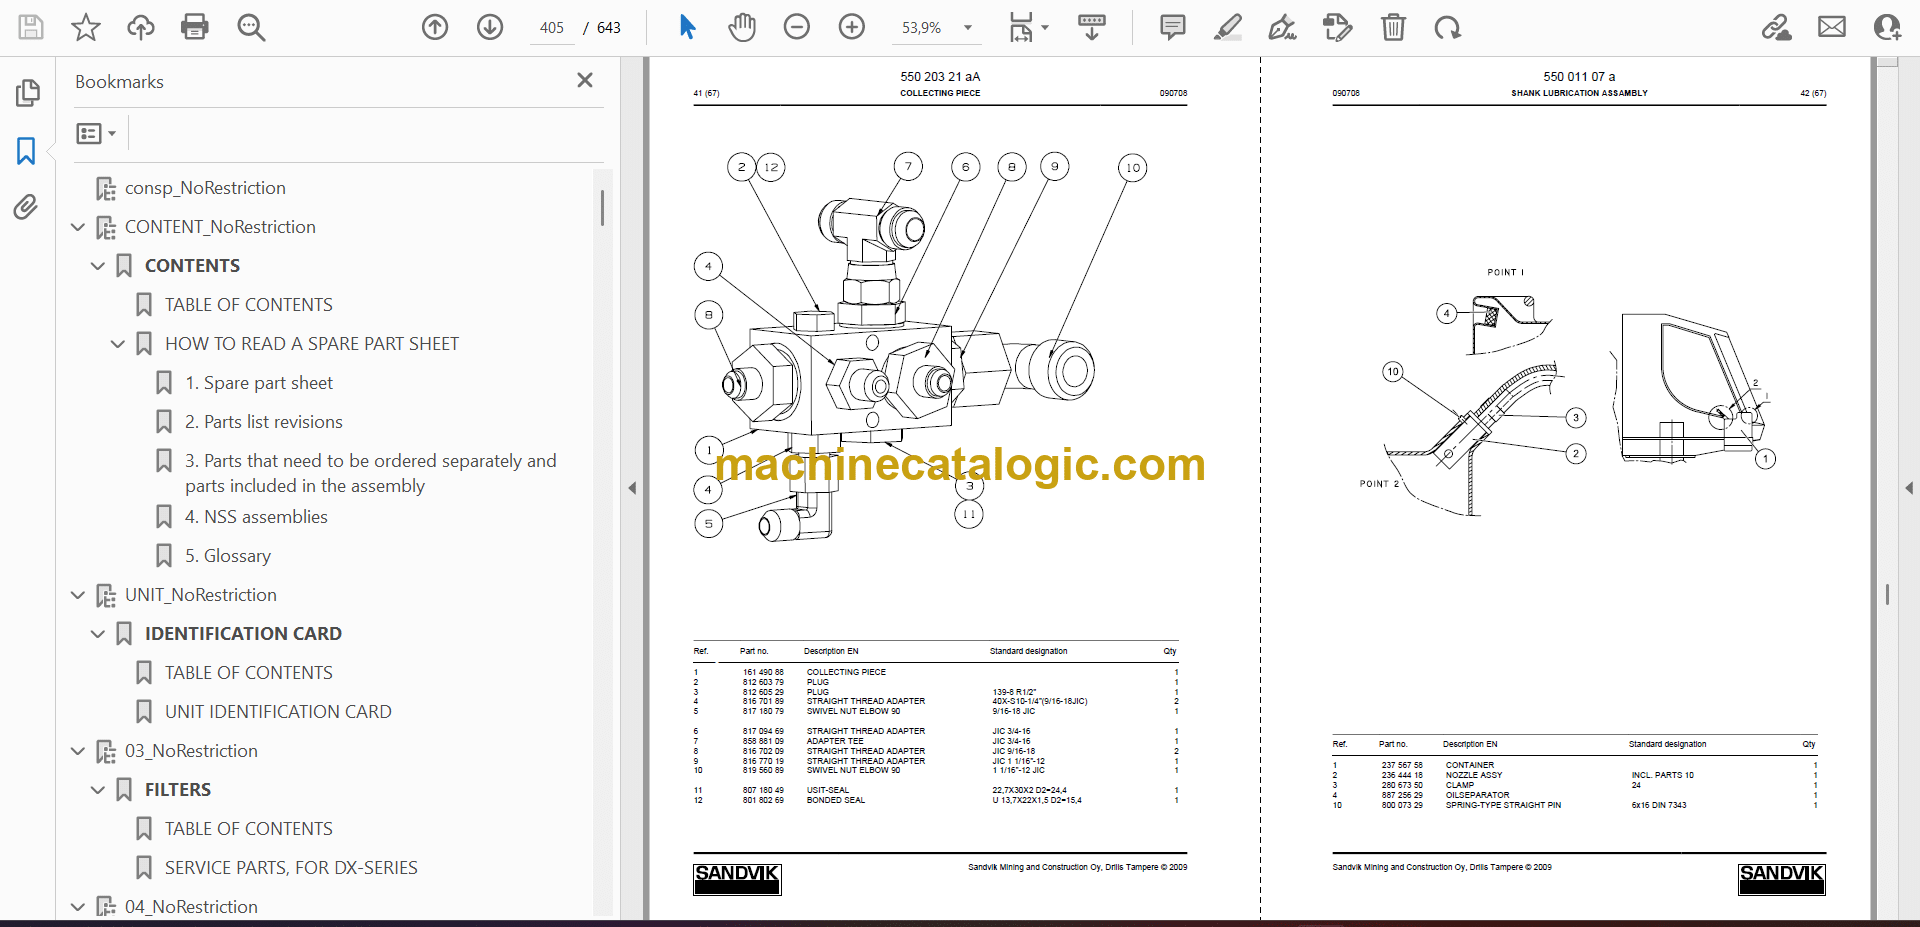Select the 03_NoRestriction bookmark
This screenshot has height=927, width=1920.
[x=191, y=751]
